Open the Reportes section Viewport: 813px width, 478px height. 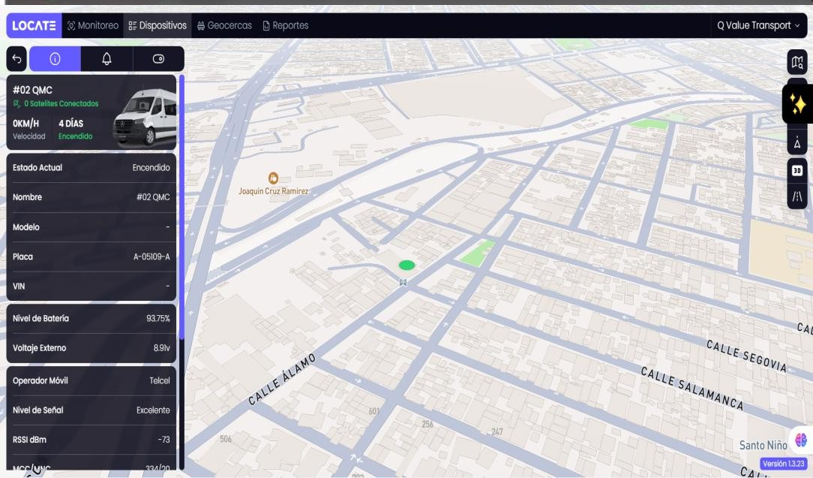coord(285,25)
